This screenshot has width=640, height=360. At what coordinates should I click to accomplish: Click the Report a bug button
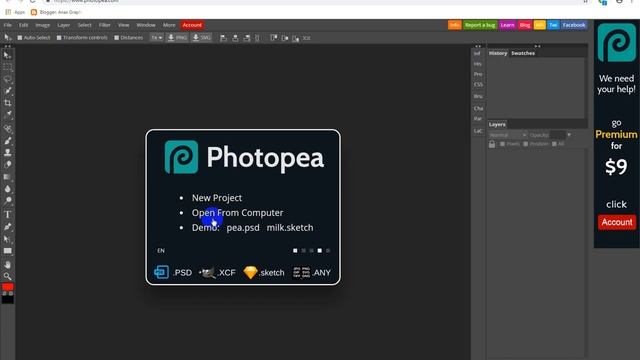[480, 25]
